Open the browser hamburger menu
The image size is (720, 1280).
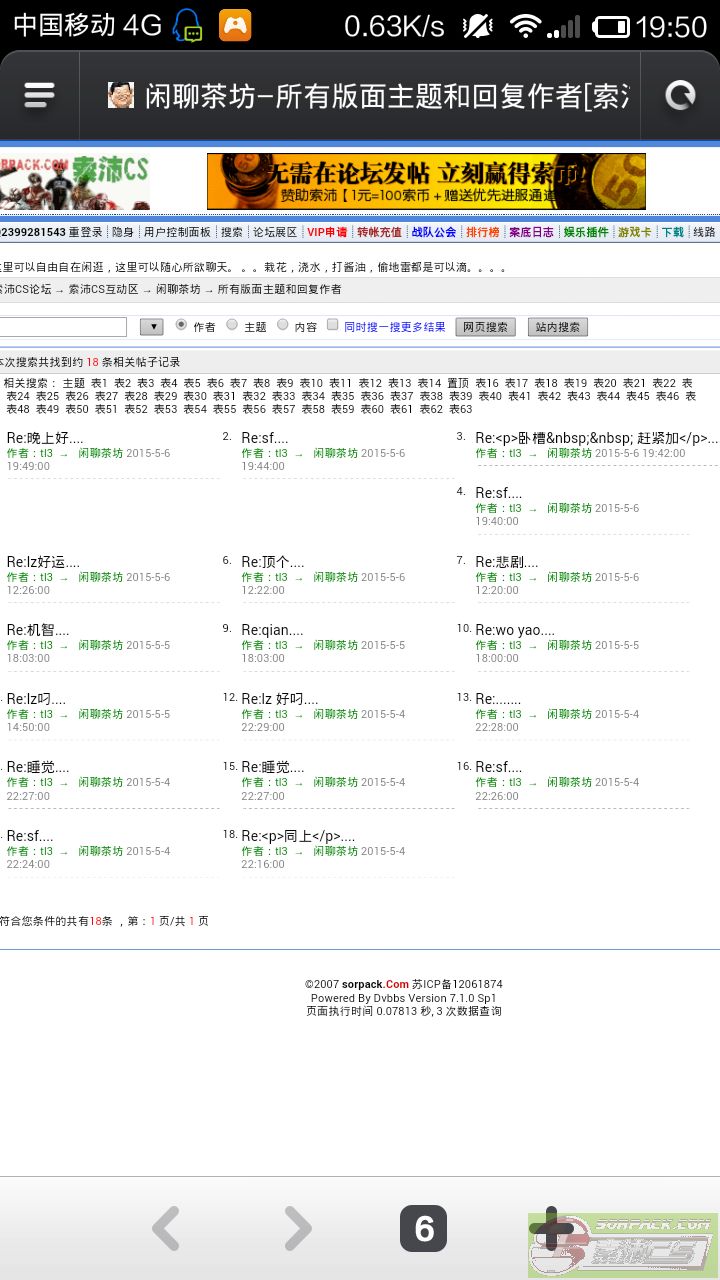click(x=39, y=95)
